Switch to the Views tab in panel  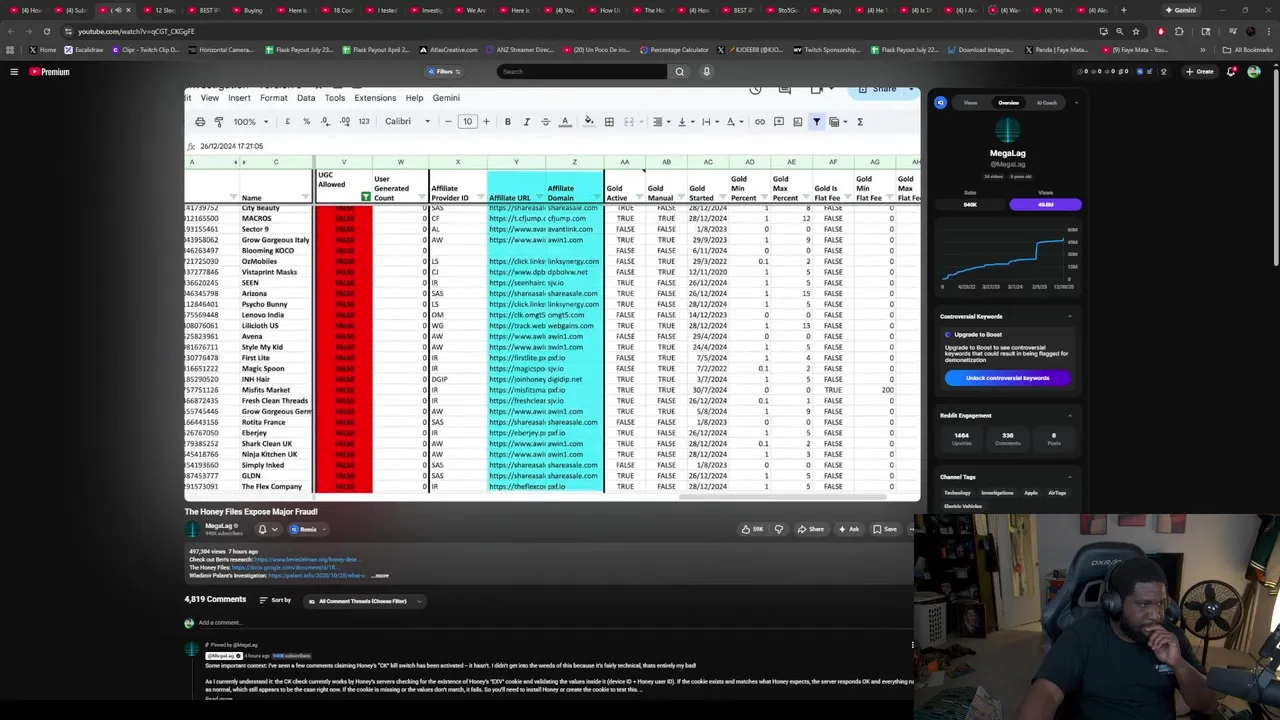click(x=970, y=103)
